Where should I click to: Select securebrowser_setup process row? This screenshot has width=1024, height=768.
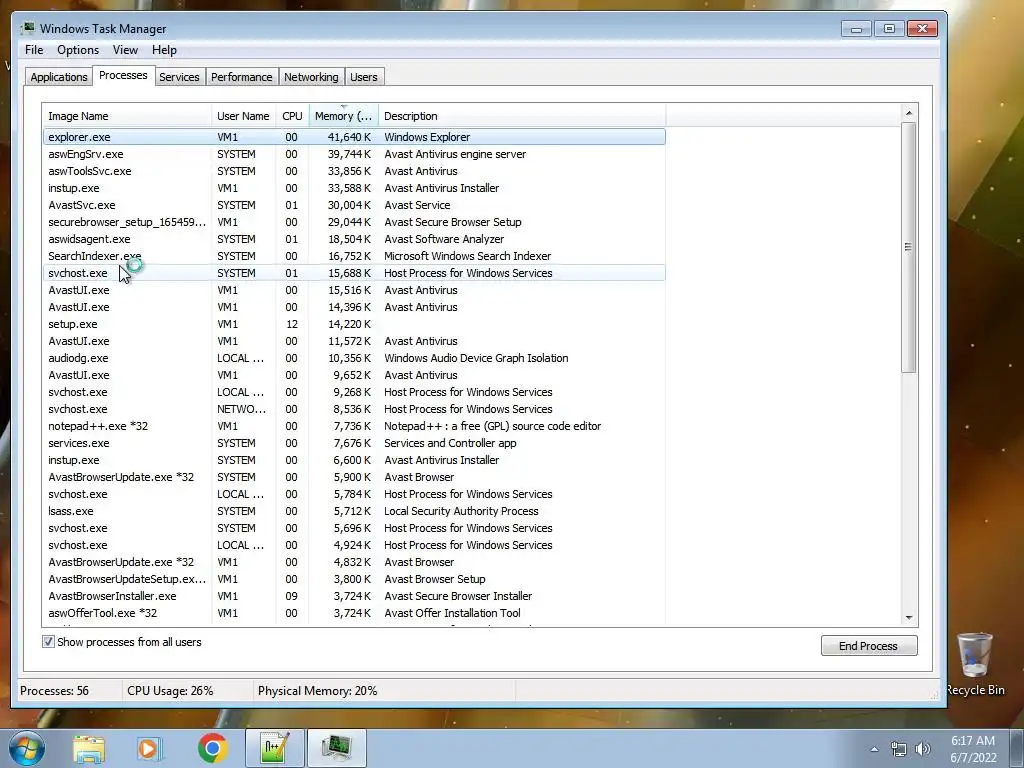(x=354, y=222)
